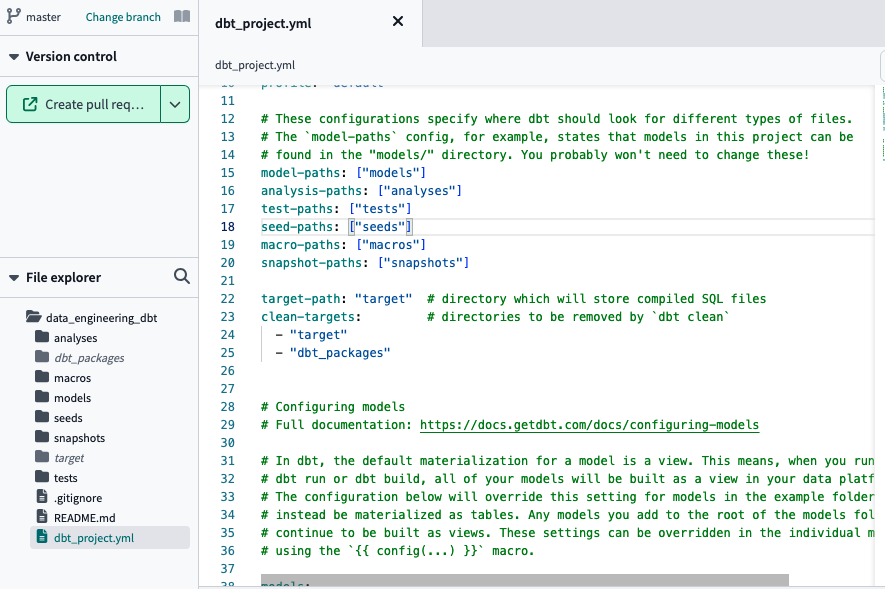Place cursor on analysis-paths line

[361, 191]
